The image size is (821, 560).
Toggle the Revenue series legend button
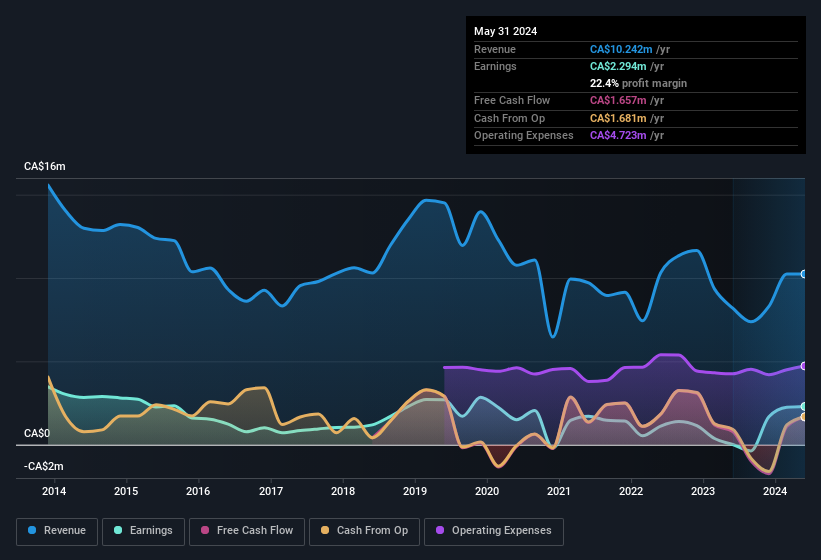pos(57,531)
